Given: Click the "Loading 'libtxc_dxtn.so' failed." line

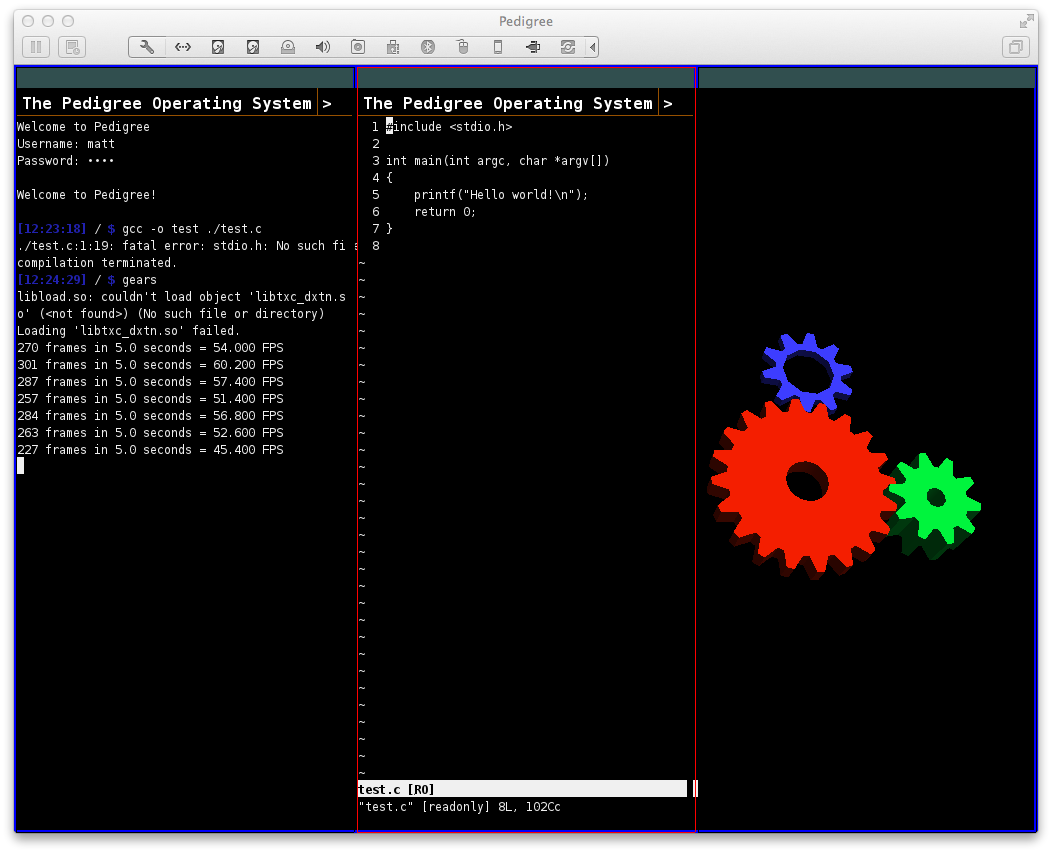Looking at the screenshot, I should [x=128, y=331].
